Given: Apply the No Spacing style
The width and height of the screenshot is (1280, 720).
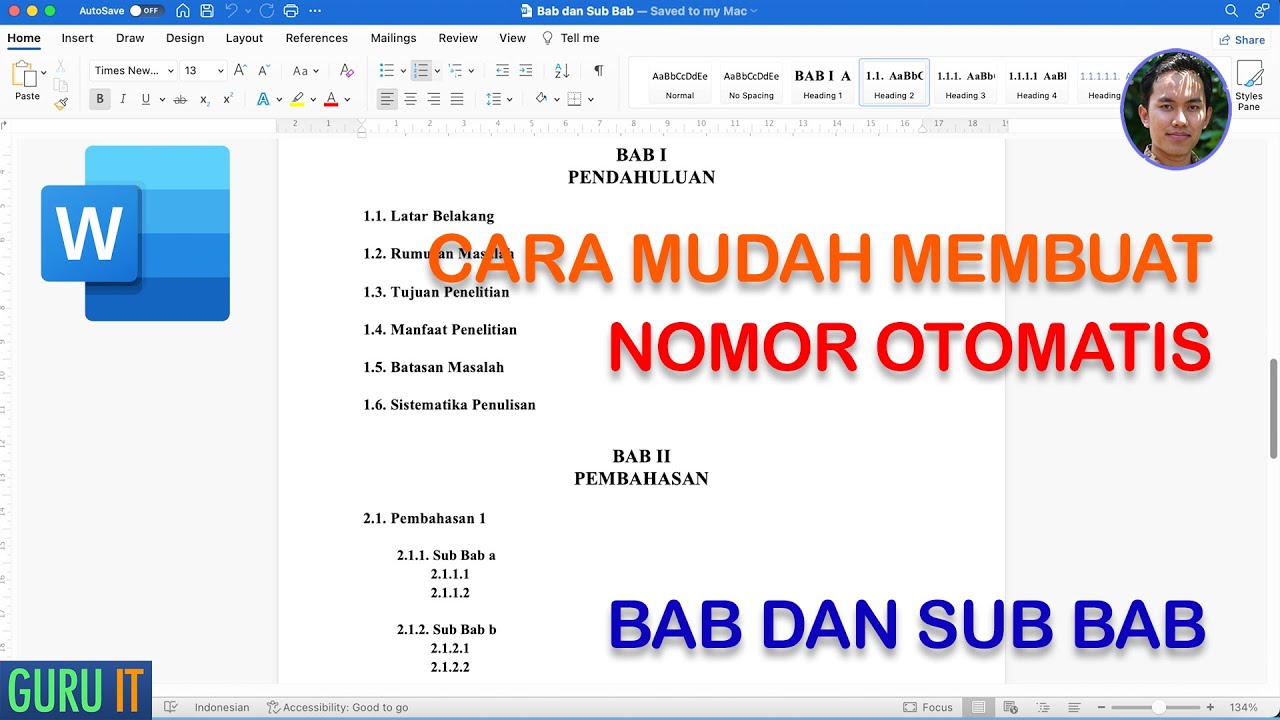Looking at the screenshot, I should (x=751, y=82).
